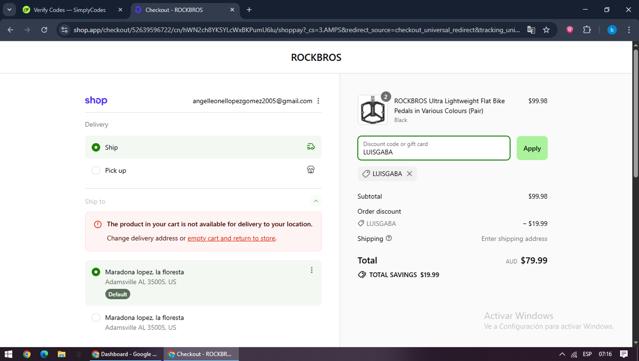Click the shipping info help icon
639x361 pixels.
coord(389,238)
